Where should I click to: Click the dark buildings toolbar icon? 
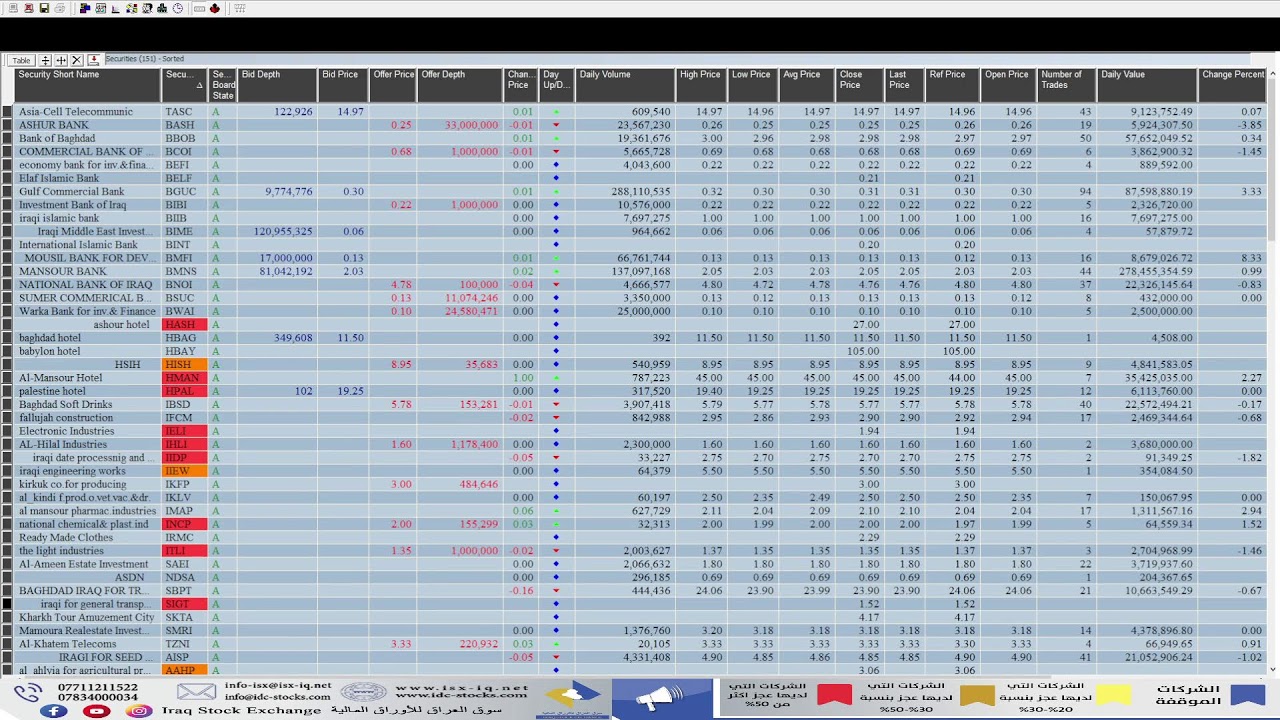162,8
